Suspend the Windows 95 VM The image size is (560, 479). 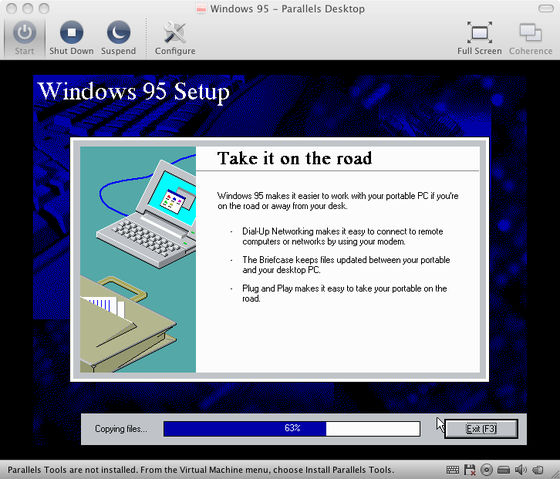coord(118,33)
